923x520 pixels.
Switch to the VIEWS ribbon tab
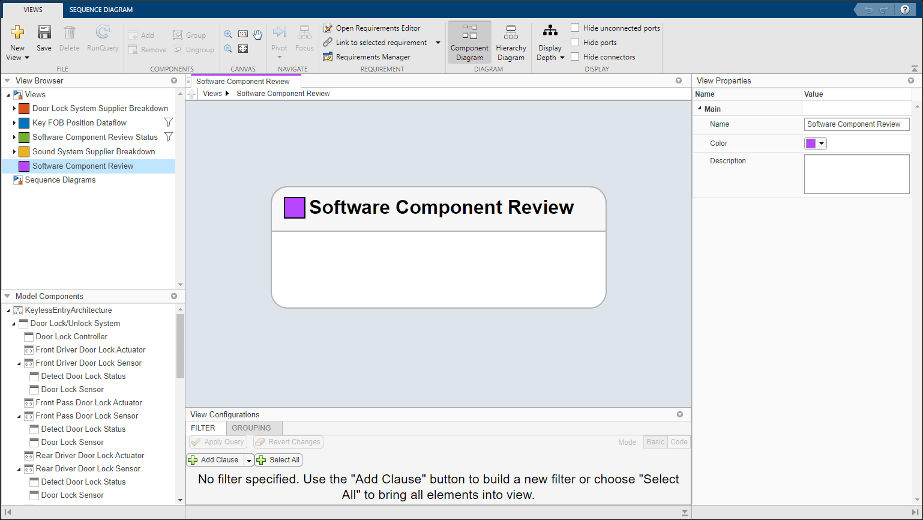pyautogui.click(x=33, y=9)
